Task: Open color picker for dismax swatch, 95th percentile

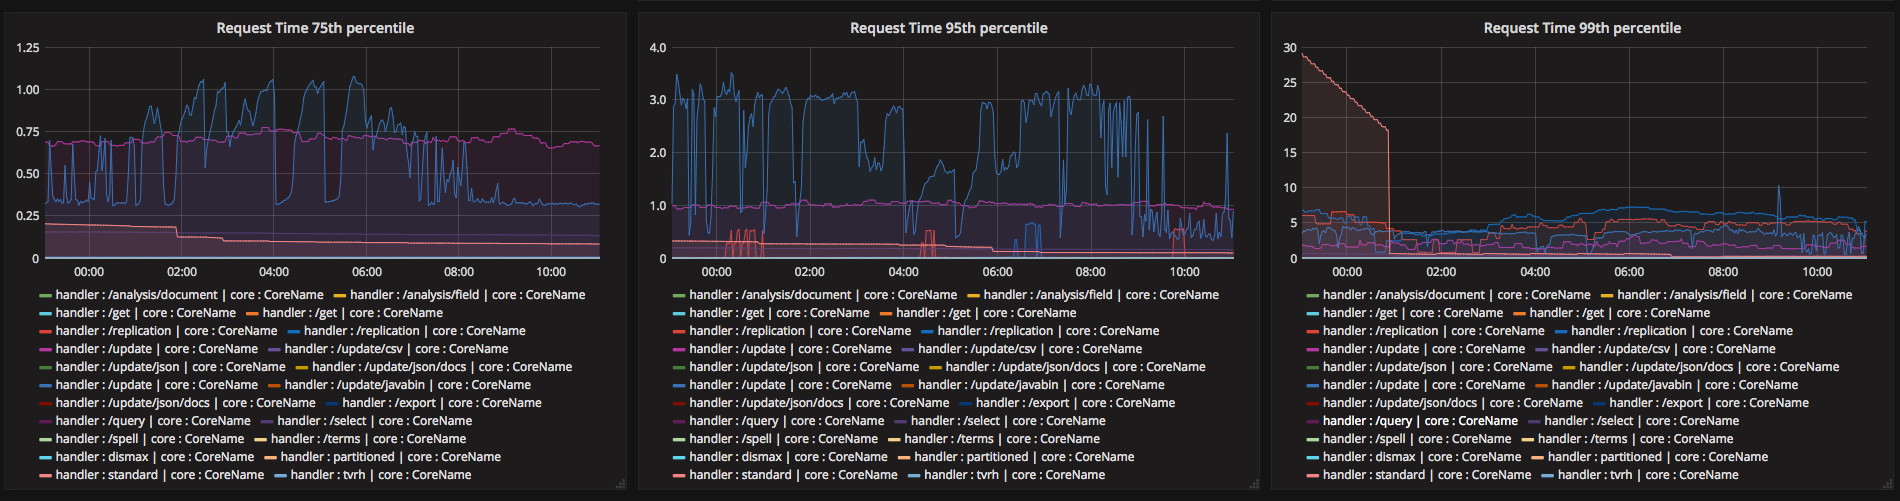Action: point(679,457)
